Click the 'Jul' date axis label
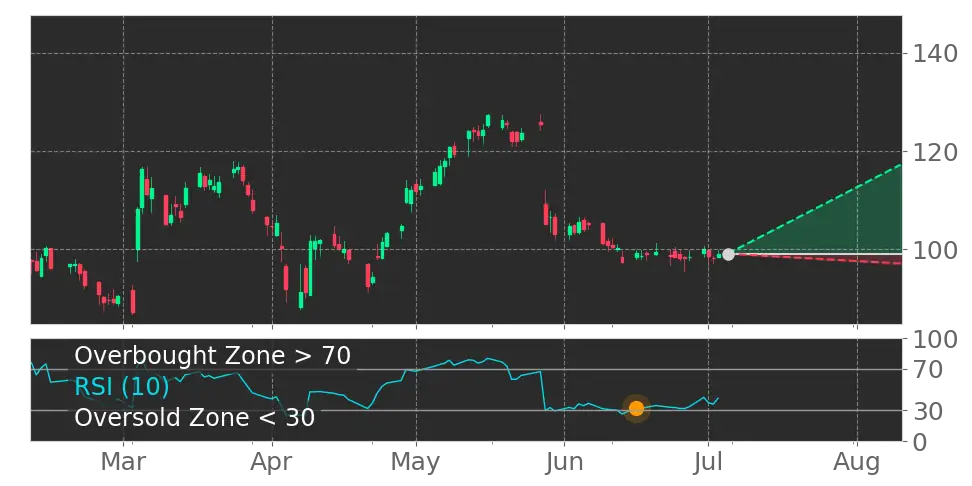Screen dimensions: 972x486 [x=708, y=462]
